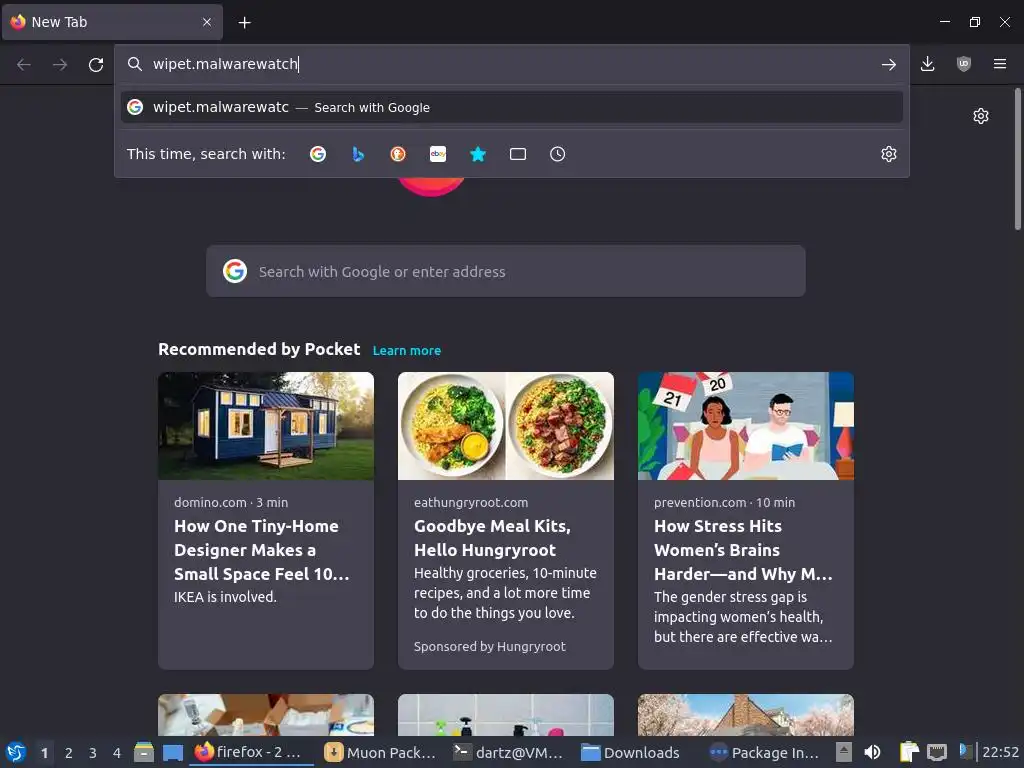Switch to the dartz@VM terminal taskbar window
1024x768 pixels.
tap(509, 752)
